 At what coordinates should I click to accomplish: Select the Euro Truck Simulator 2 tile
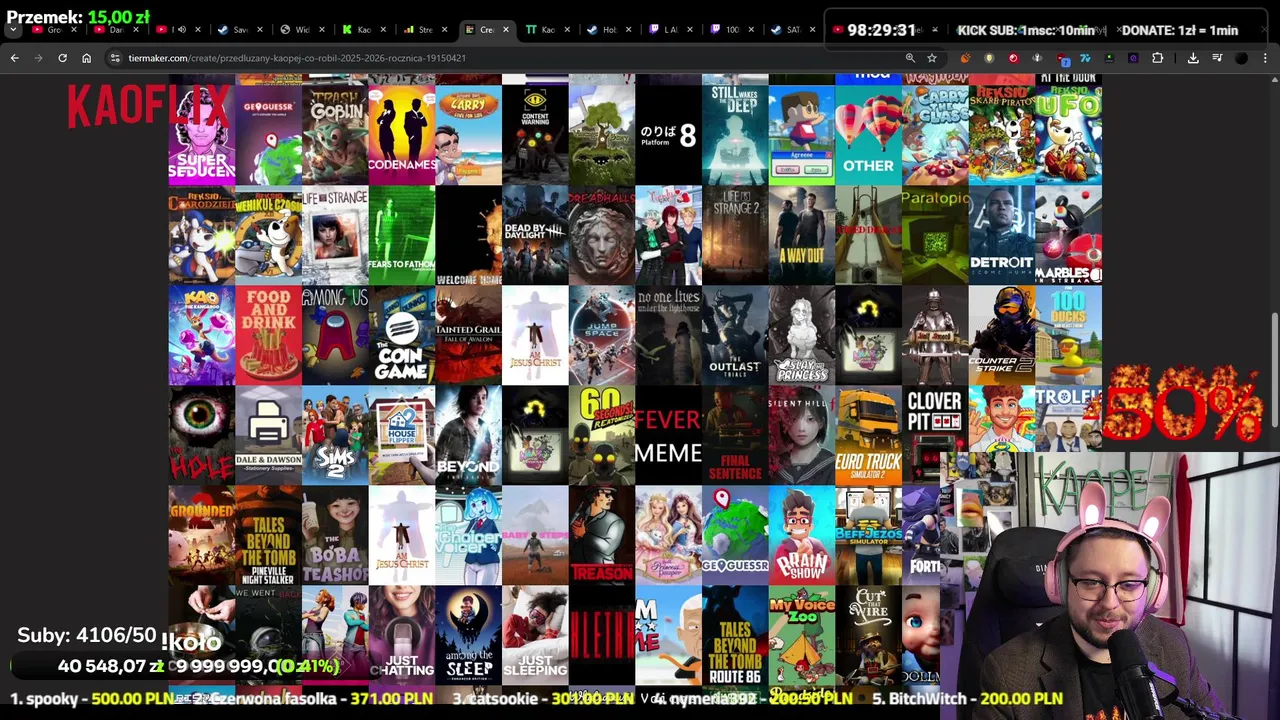pos(868,435)
